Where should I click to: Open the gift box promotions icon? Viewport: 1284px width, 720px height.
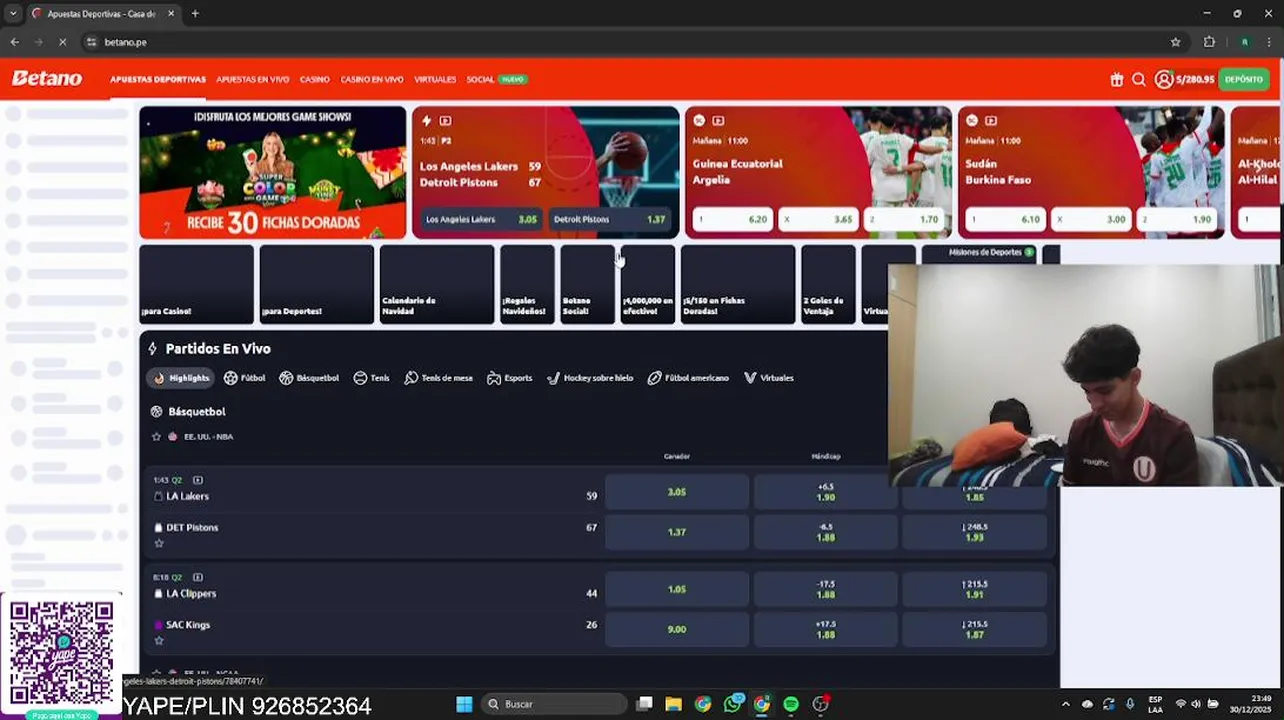point(1117,79)
